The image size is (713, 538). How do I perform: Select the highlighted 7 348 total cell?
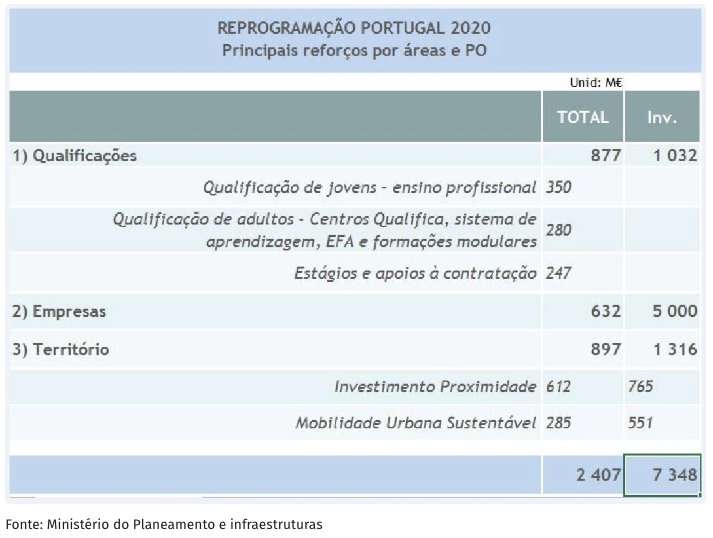coord(662,475)
